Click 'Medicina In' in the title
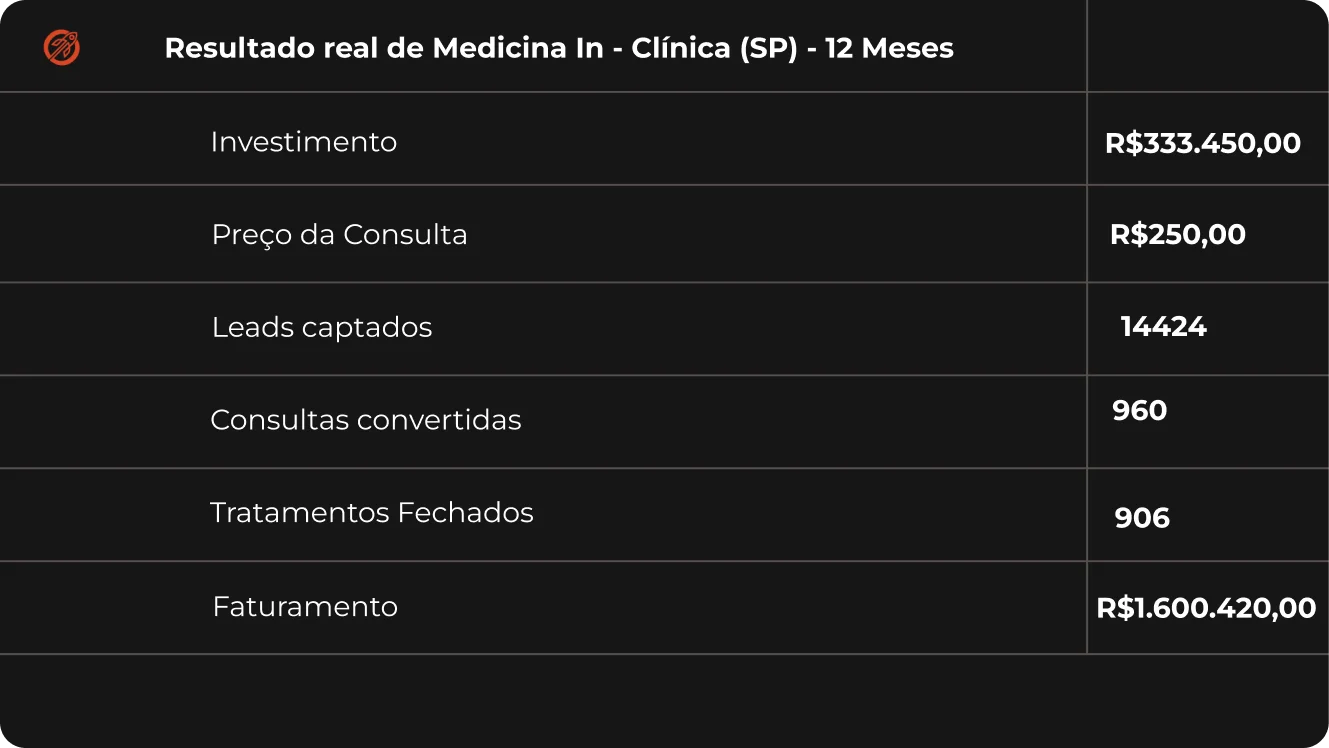1329x748 pixels. pyautogui.click(x=517, y=48)
